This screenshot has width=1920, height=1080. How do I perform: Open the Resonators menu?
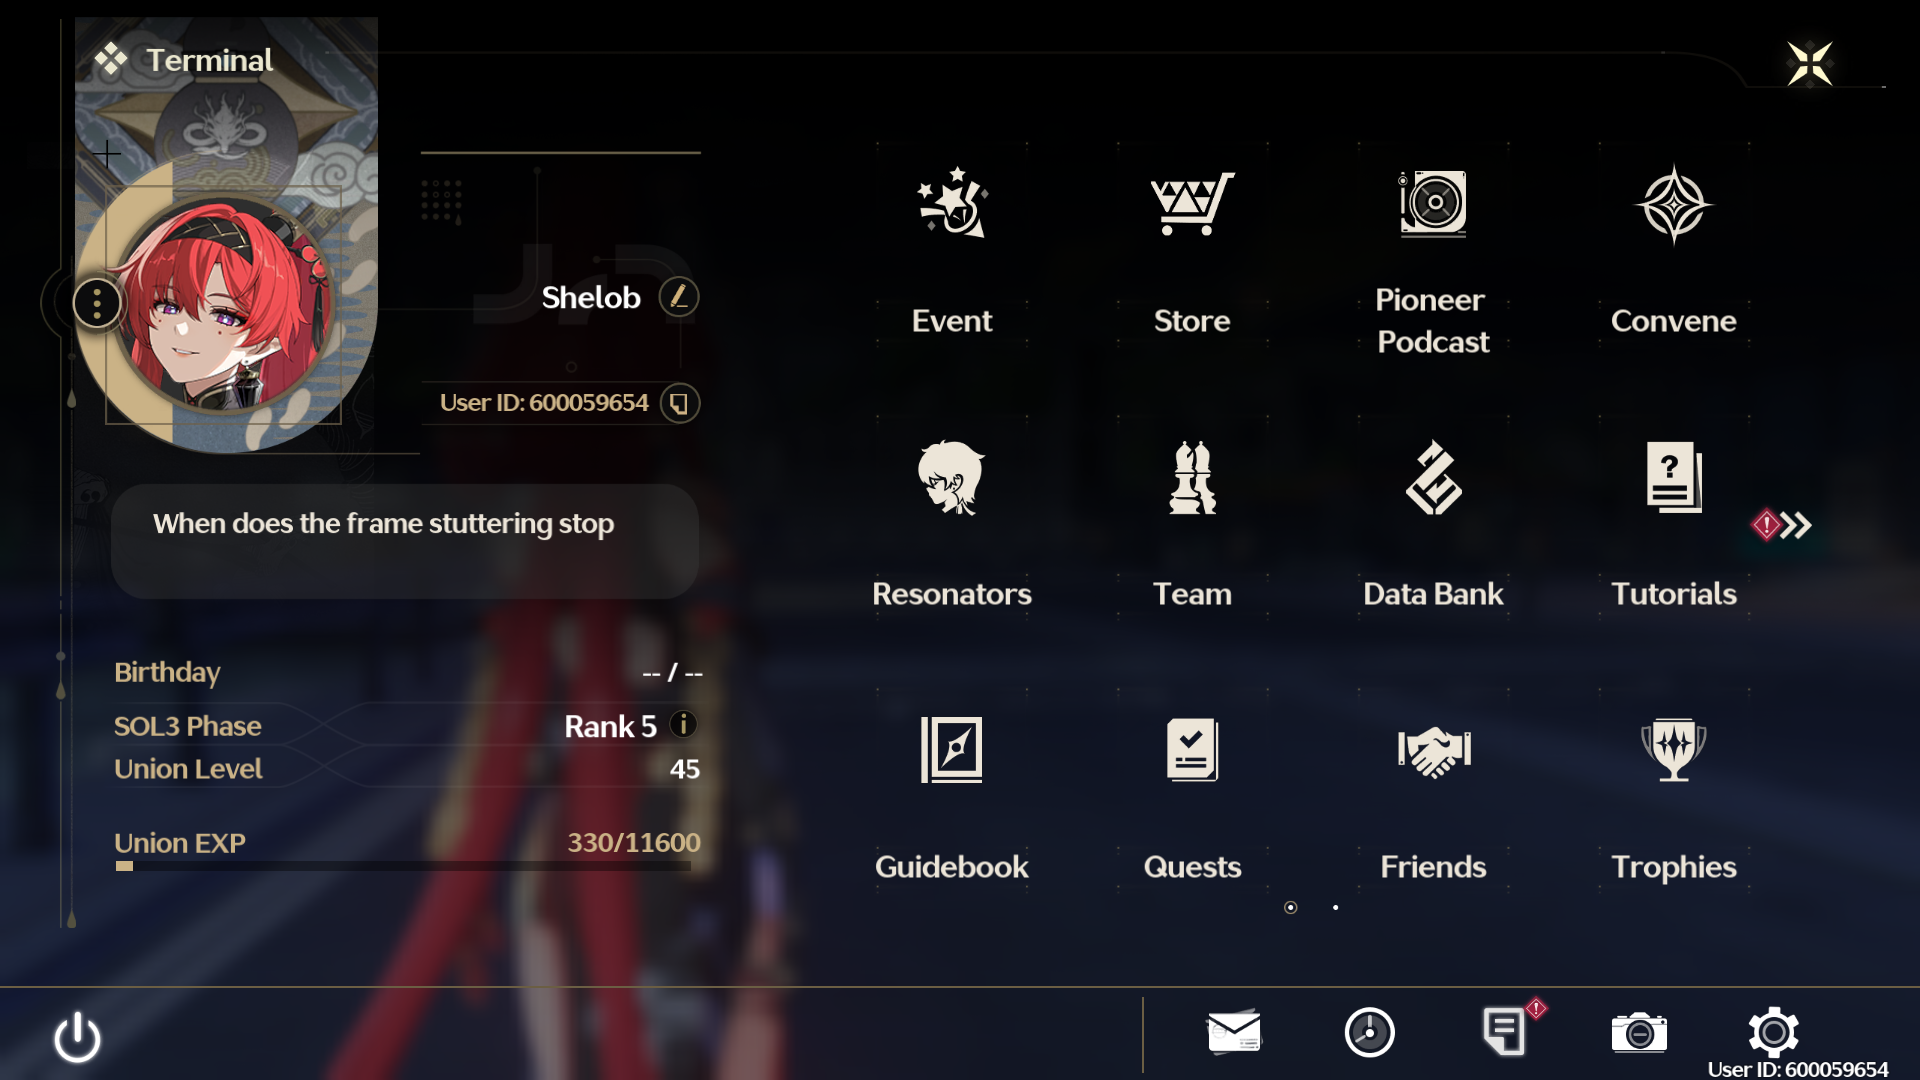(951, 477)
